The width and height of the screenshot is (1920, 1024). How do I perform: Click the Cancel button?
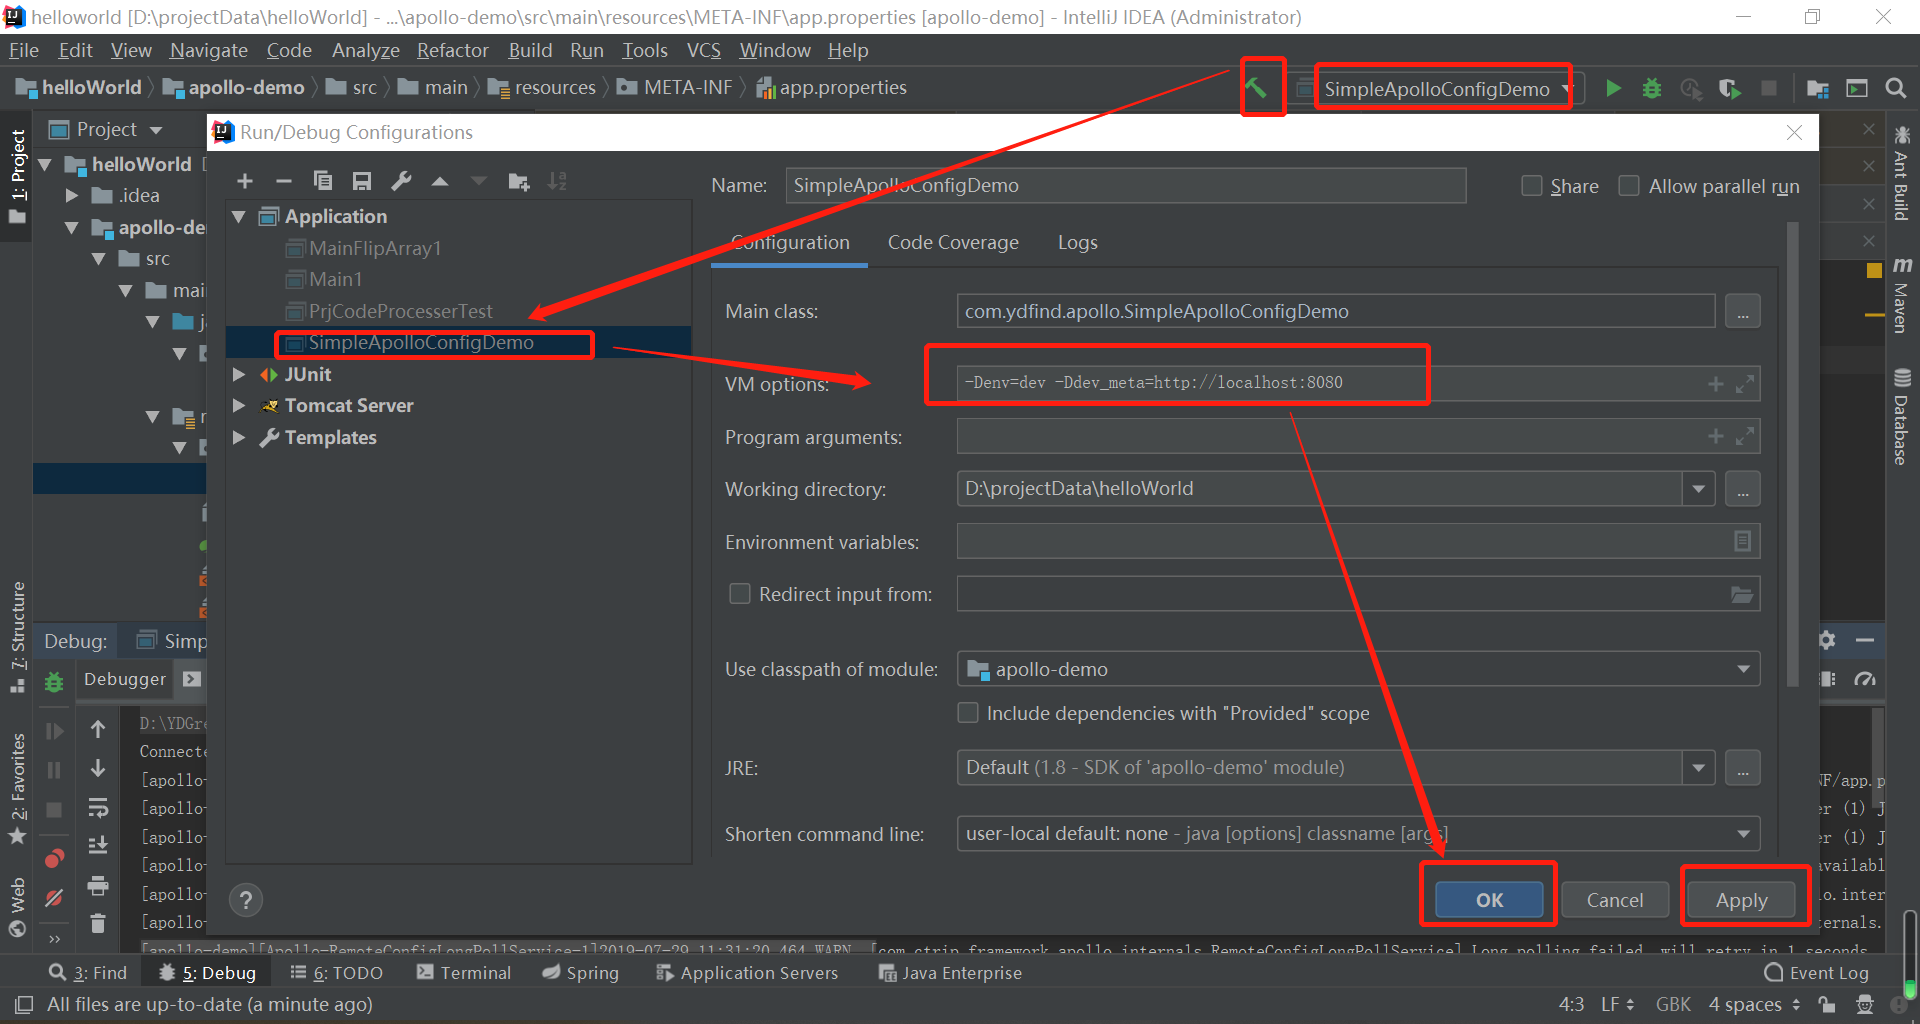point(1614,900)
